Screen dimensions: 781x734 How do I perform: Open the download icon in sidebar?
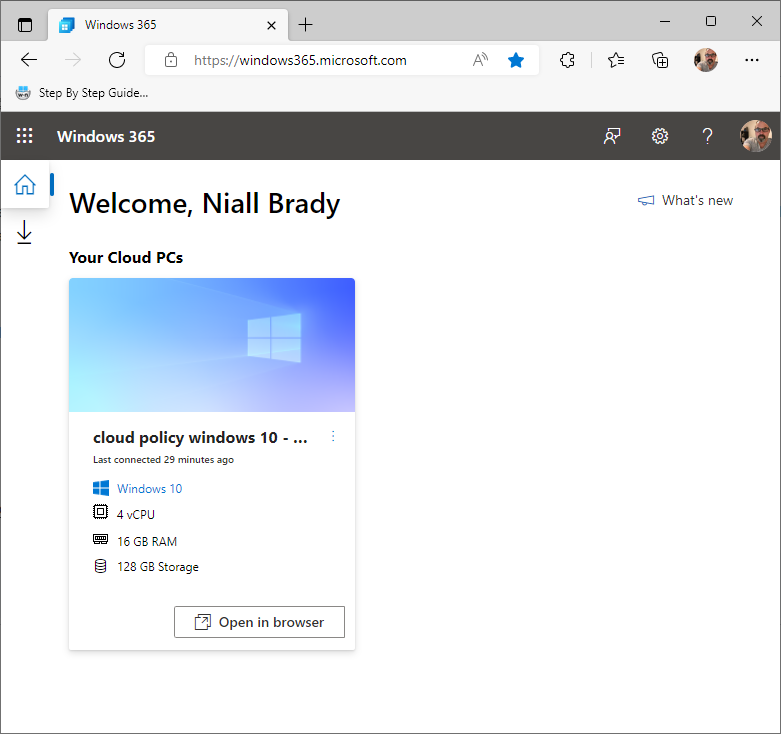click(25, 233)
